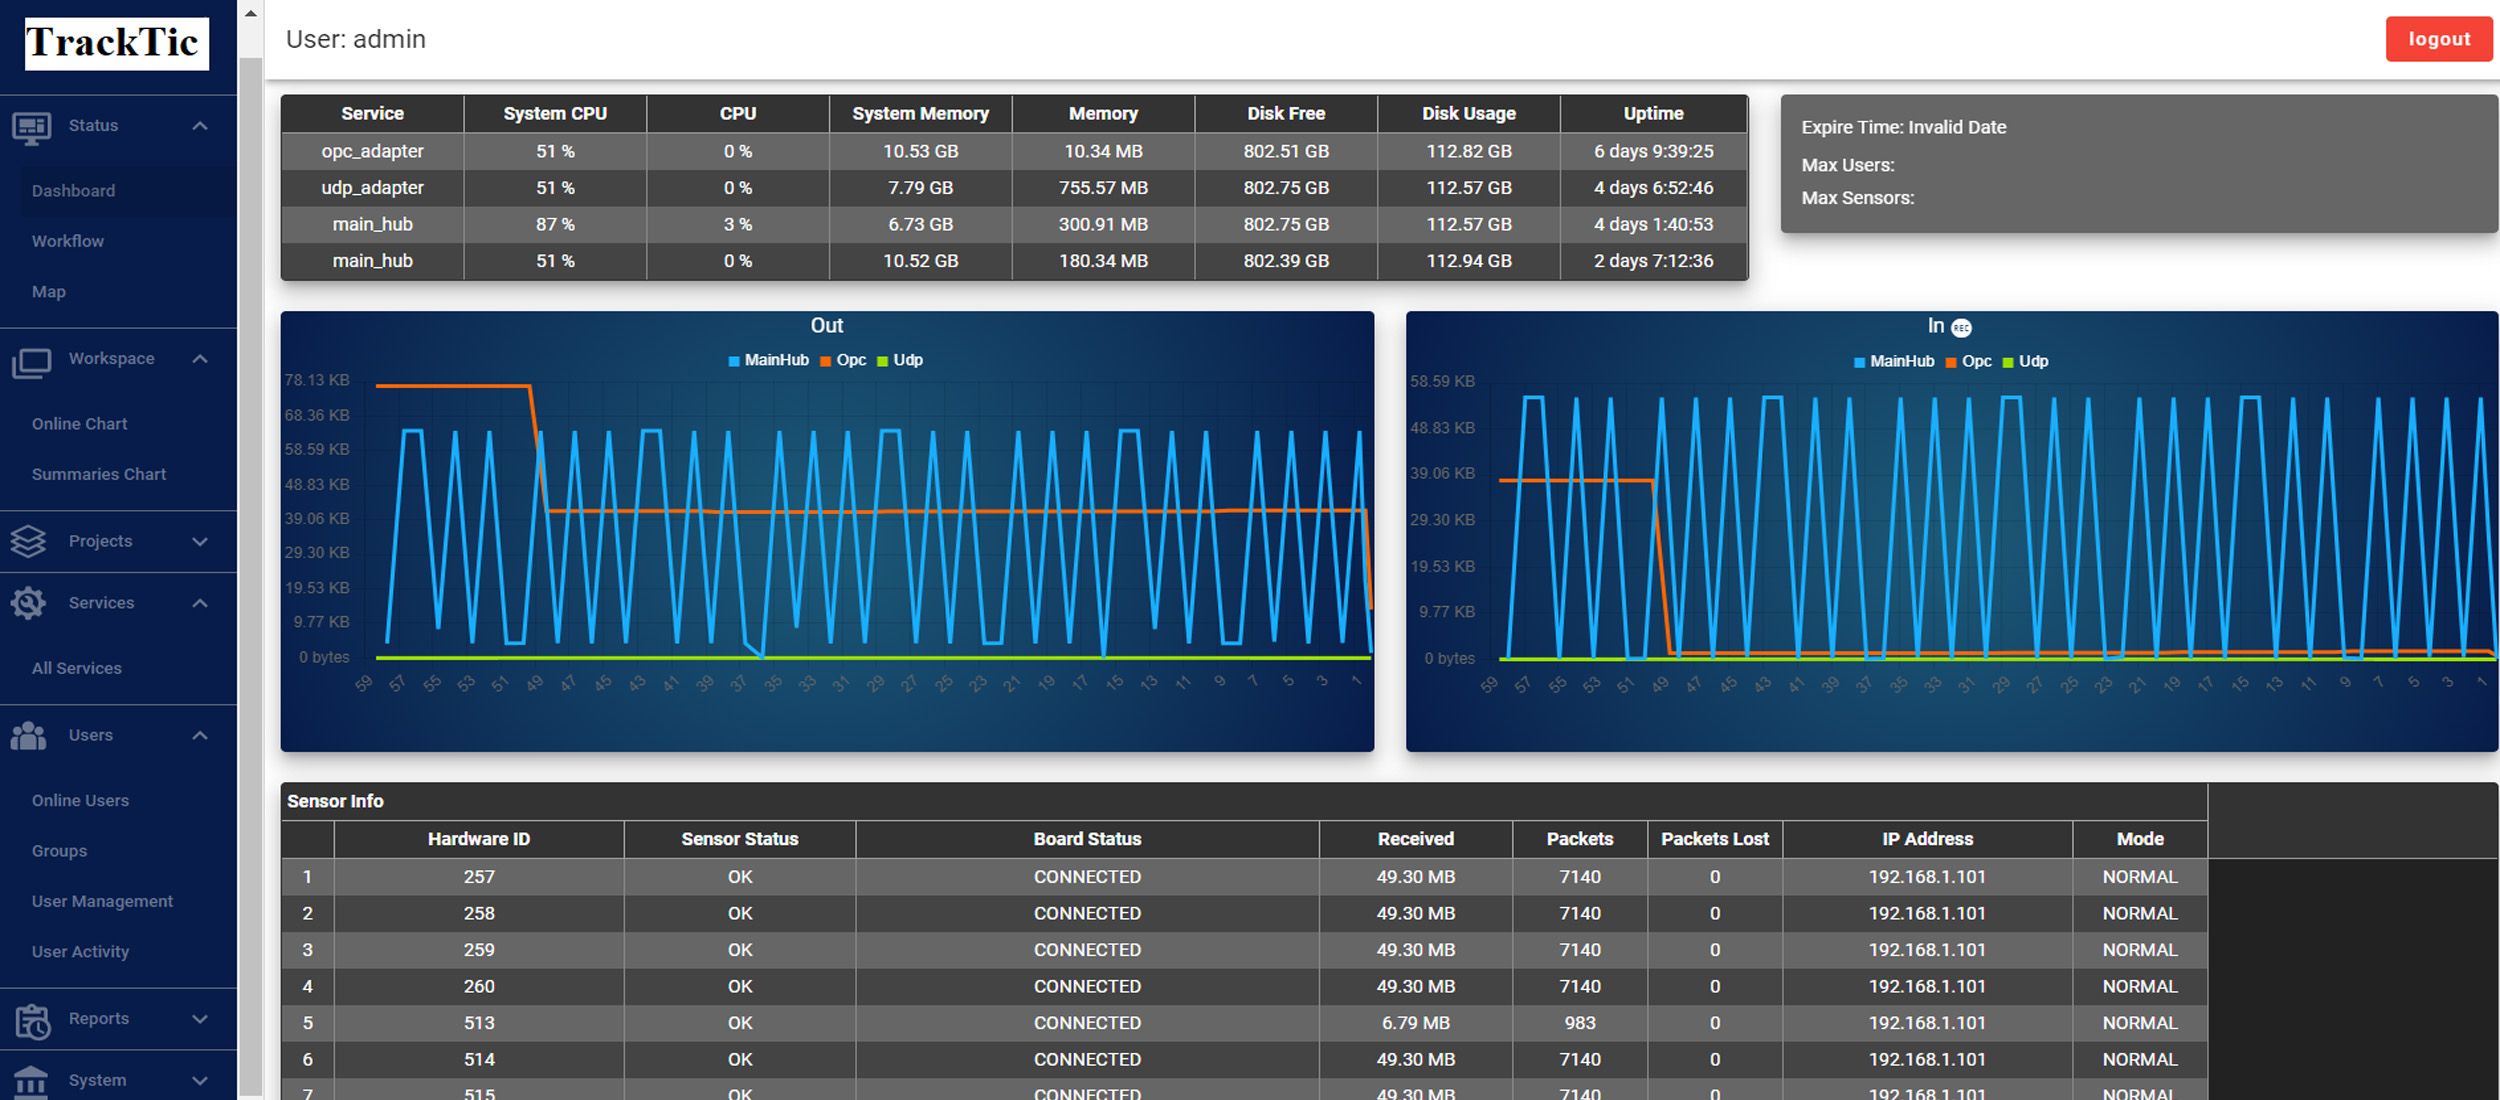Open the Online Chart page
Screen dimensions: 2500x1100
[80, 424]
